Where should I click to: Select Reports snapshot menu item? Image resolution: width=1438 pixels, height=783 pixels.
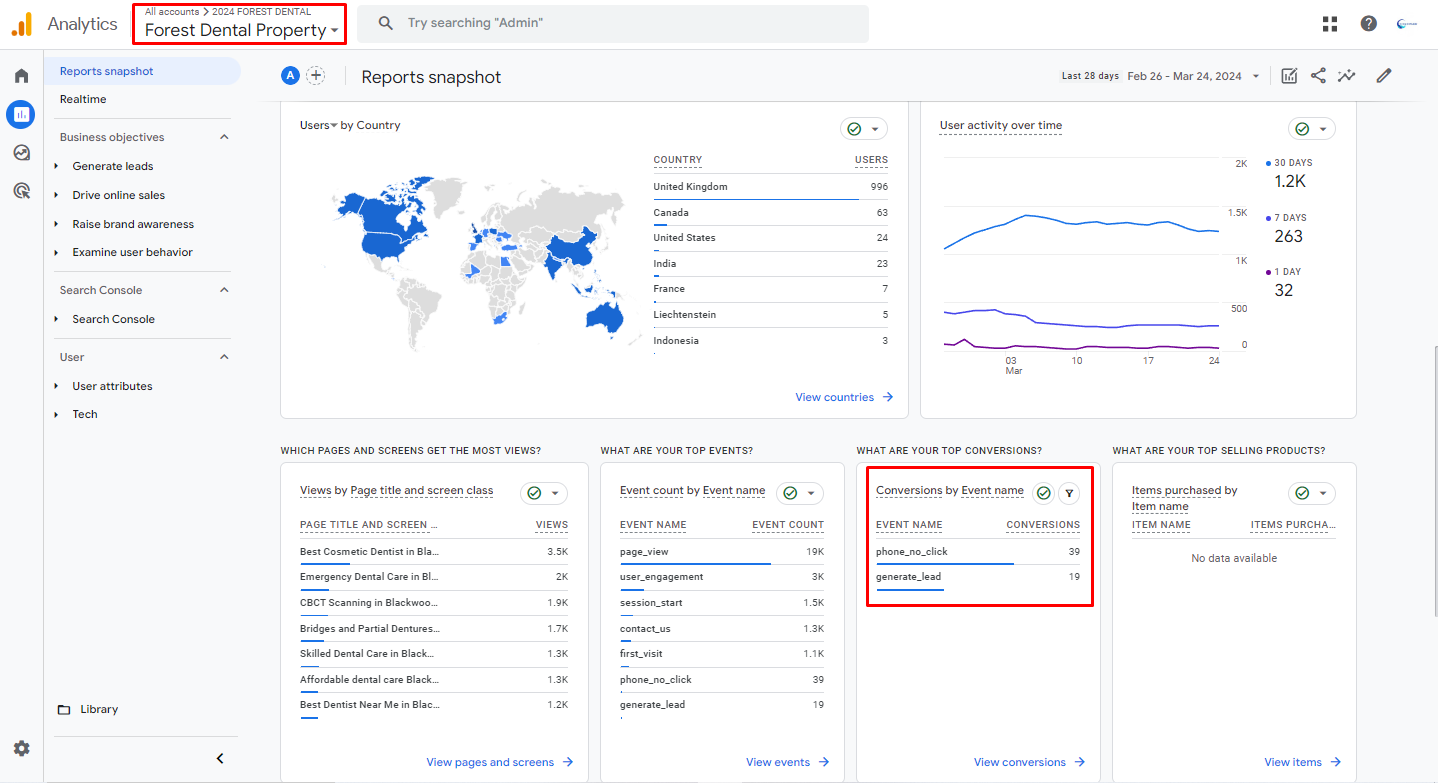142,71
